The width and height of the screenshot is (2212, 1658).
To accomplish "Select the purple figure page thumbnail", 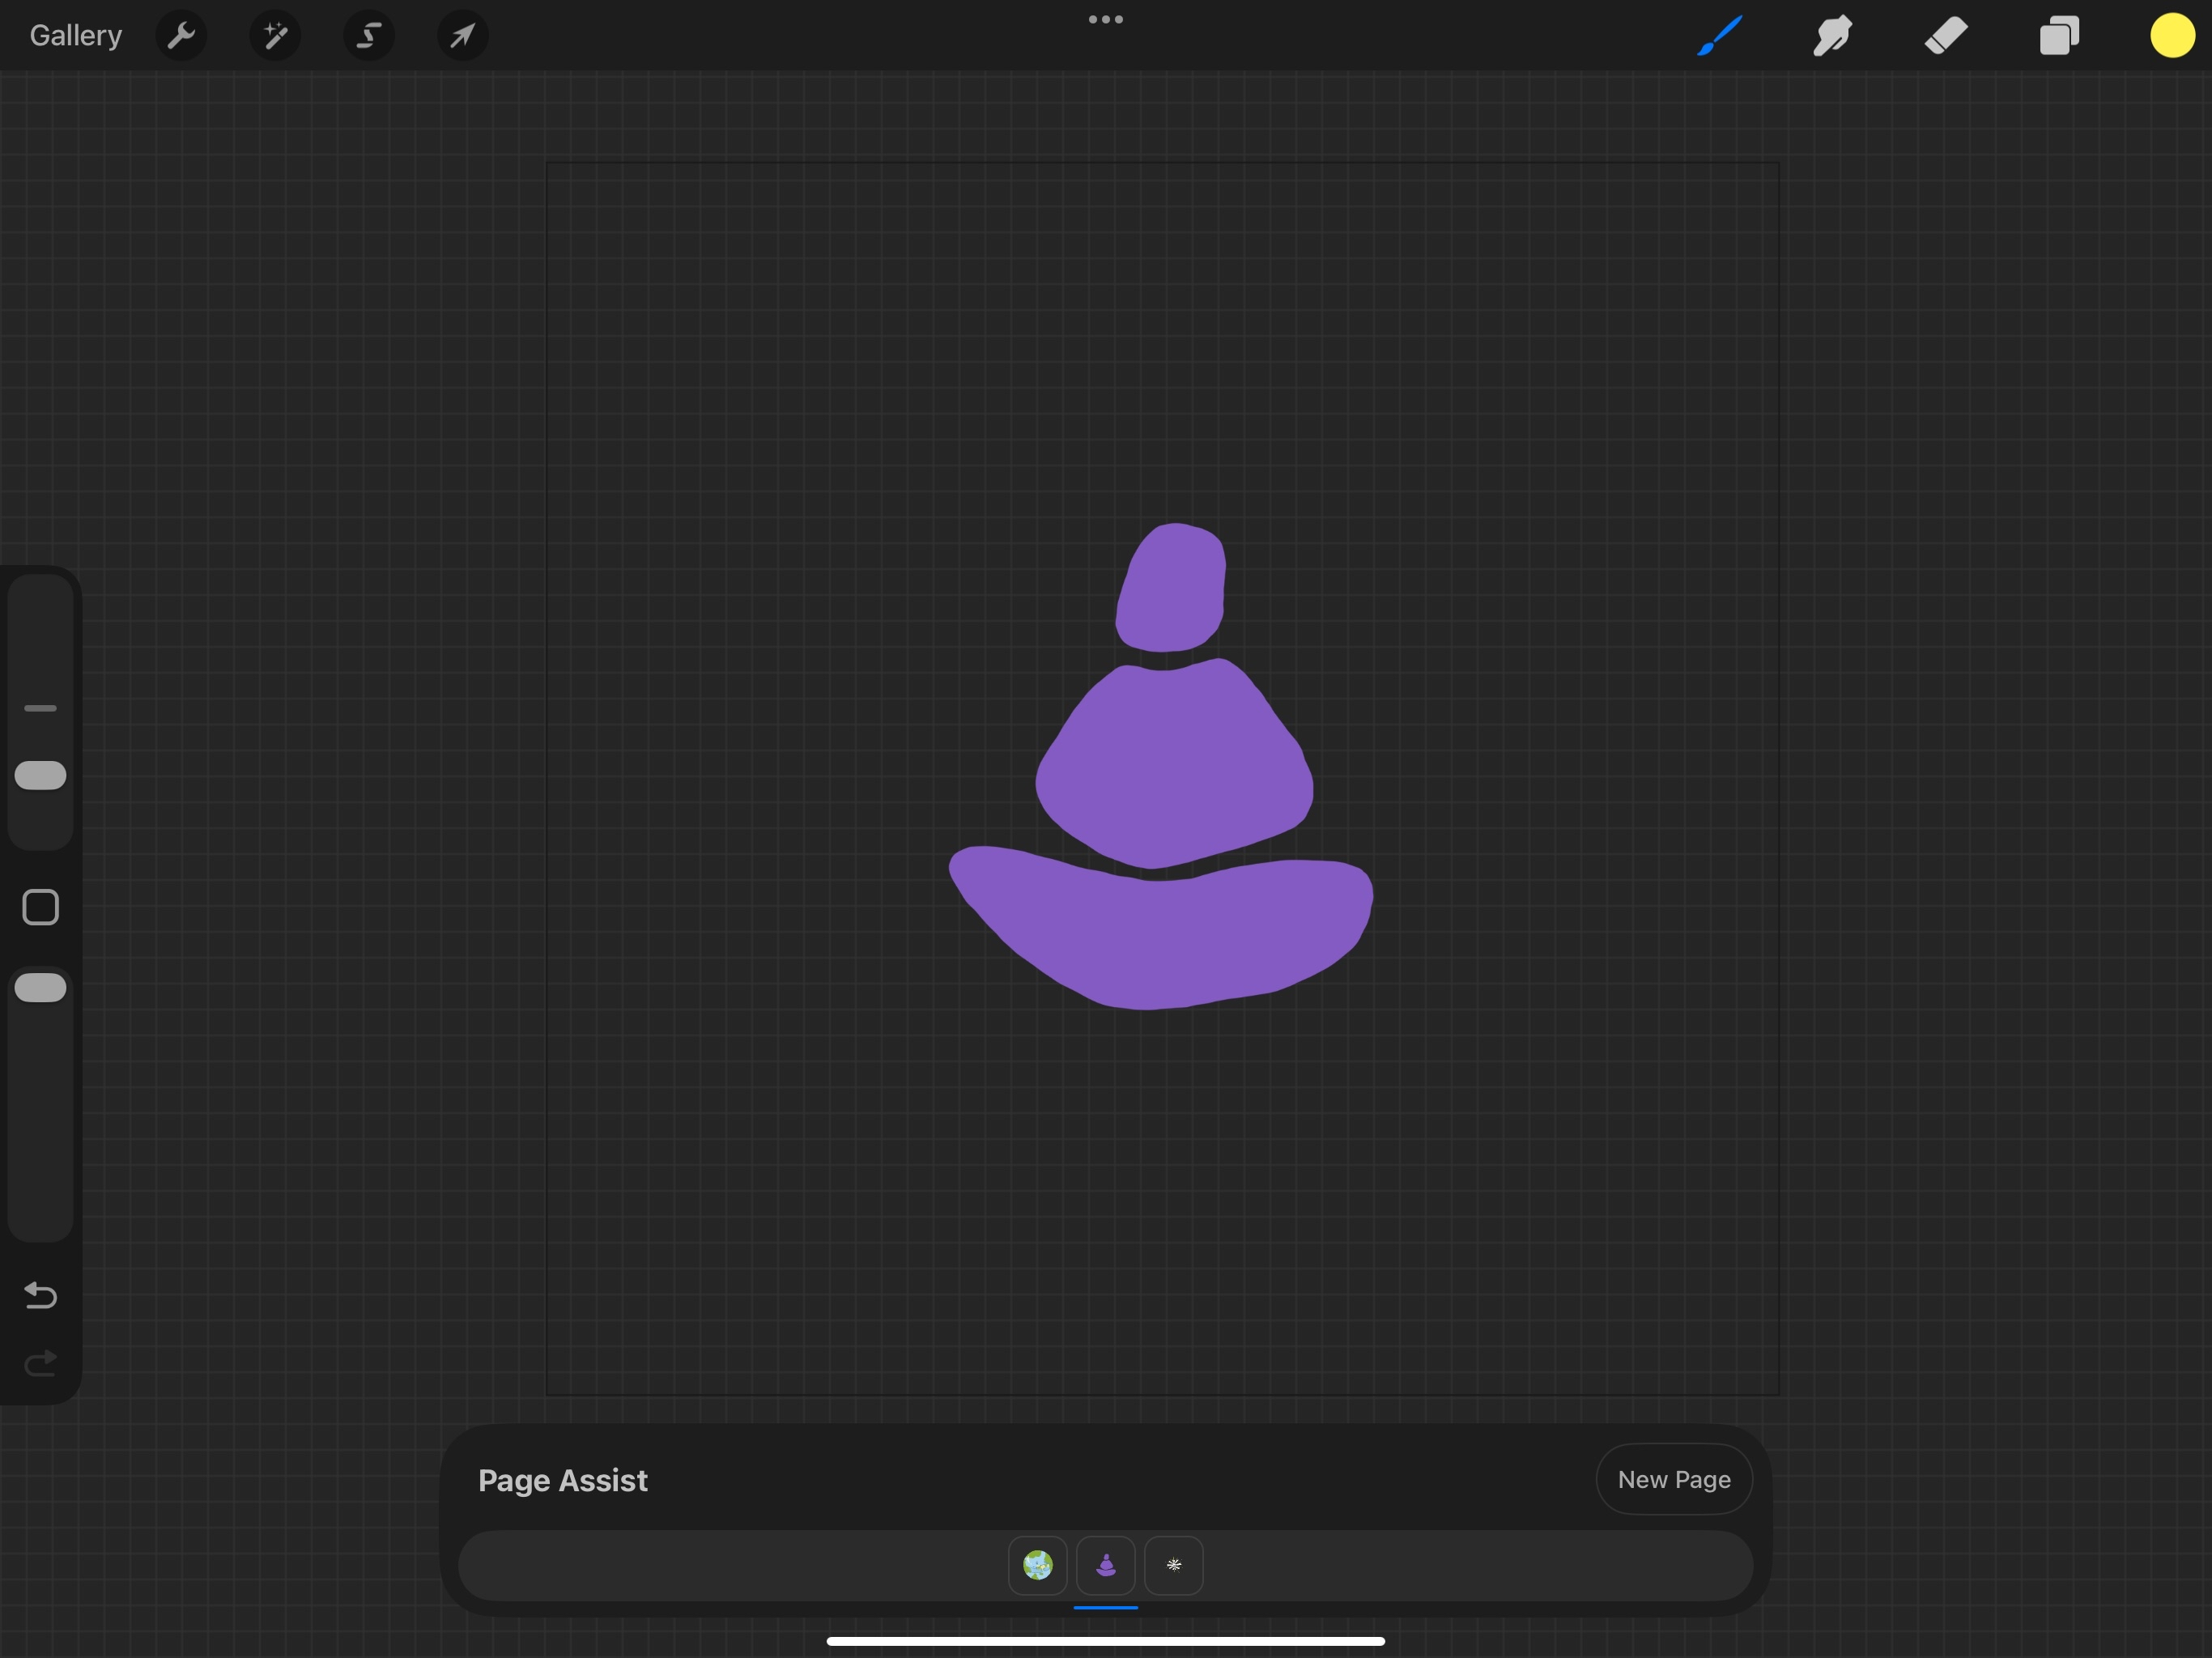I will point(1105,1565).
